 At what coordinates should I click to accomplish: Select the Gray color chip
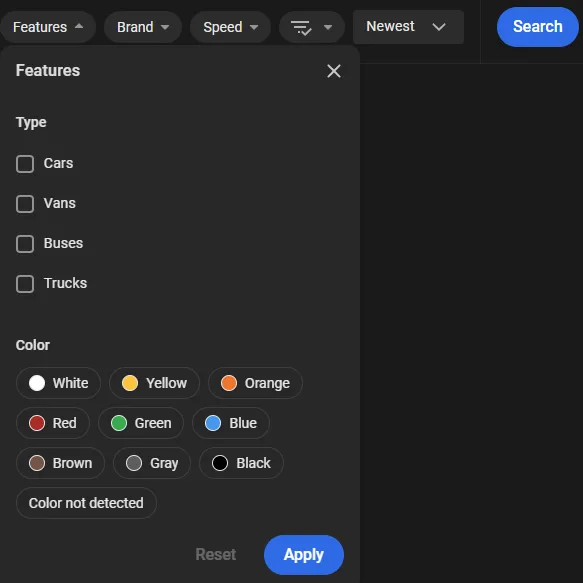(x=152, y=463)
